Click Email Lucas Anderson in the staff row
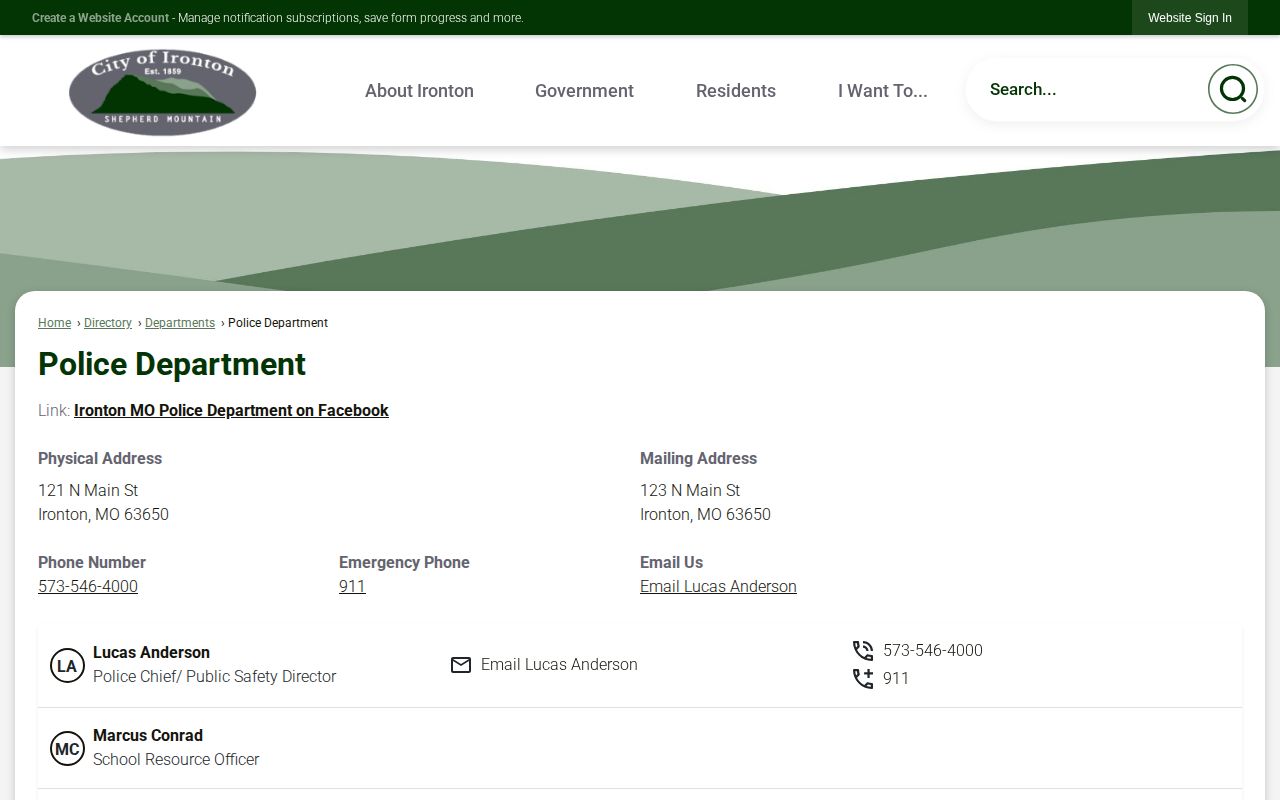The image size is (1280, 800). [559, 665]
